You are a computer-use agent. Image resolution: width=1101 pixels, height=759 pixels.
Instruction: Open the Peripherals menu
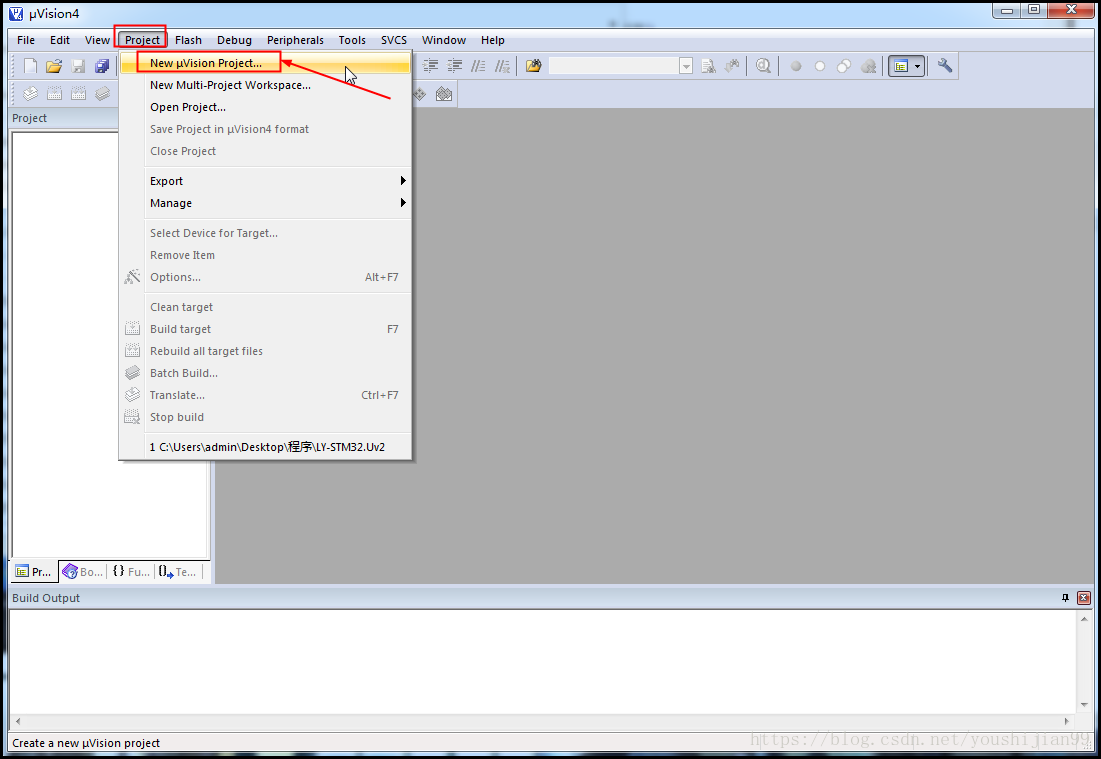[x=295, y=40]
